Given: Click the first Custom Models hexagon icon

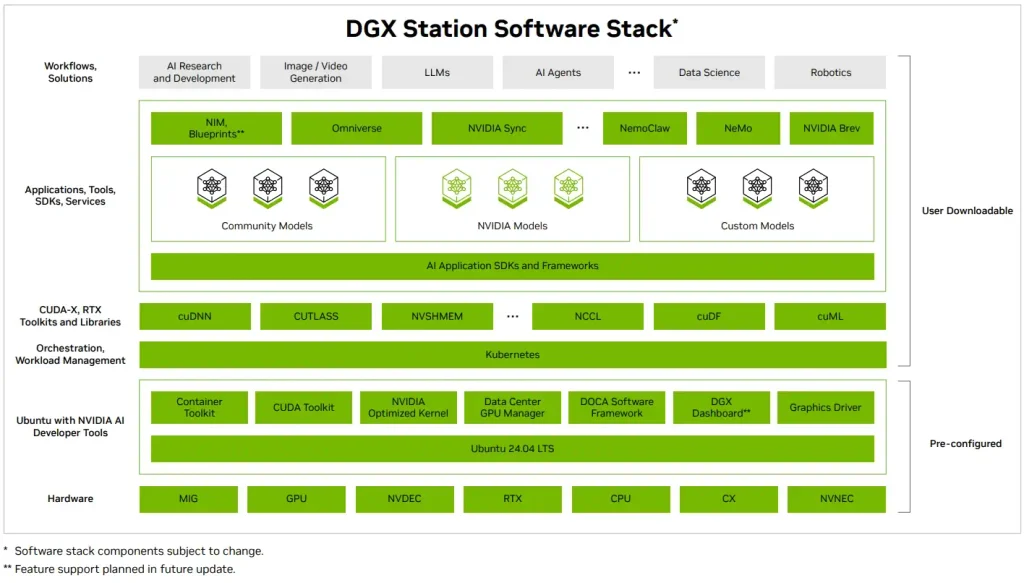Looking at the screenshot, I should [x=701, y=189].
